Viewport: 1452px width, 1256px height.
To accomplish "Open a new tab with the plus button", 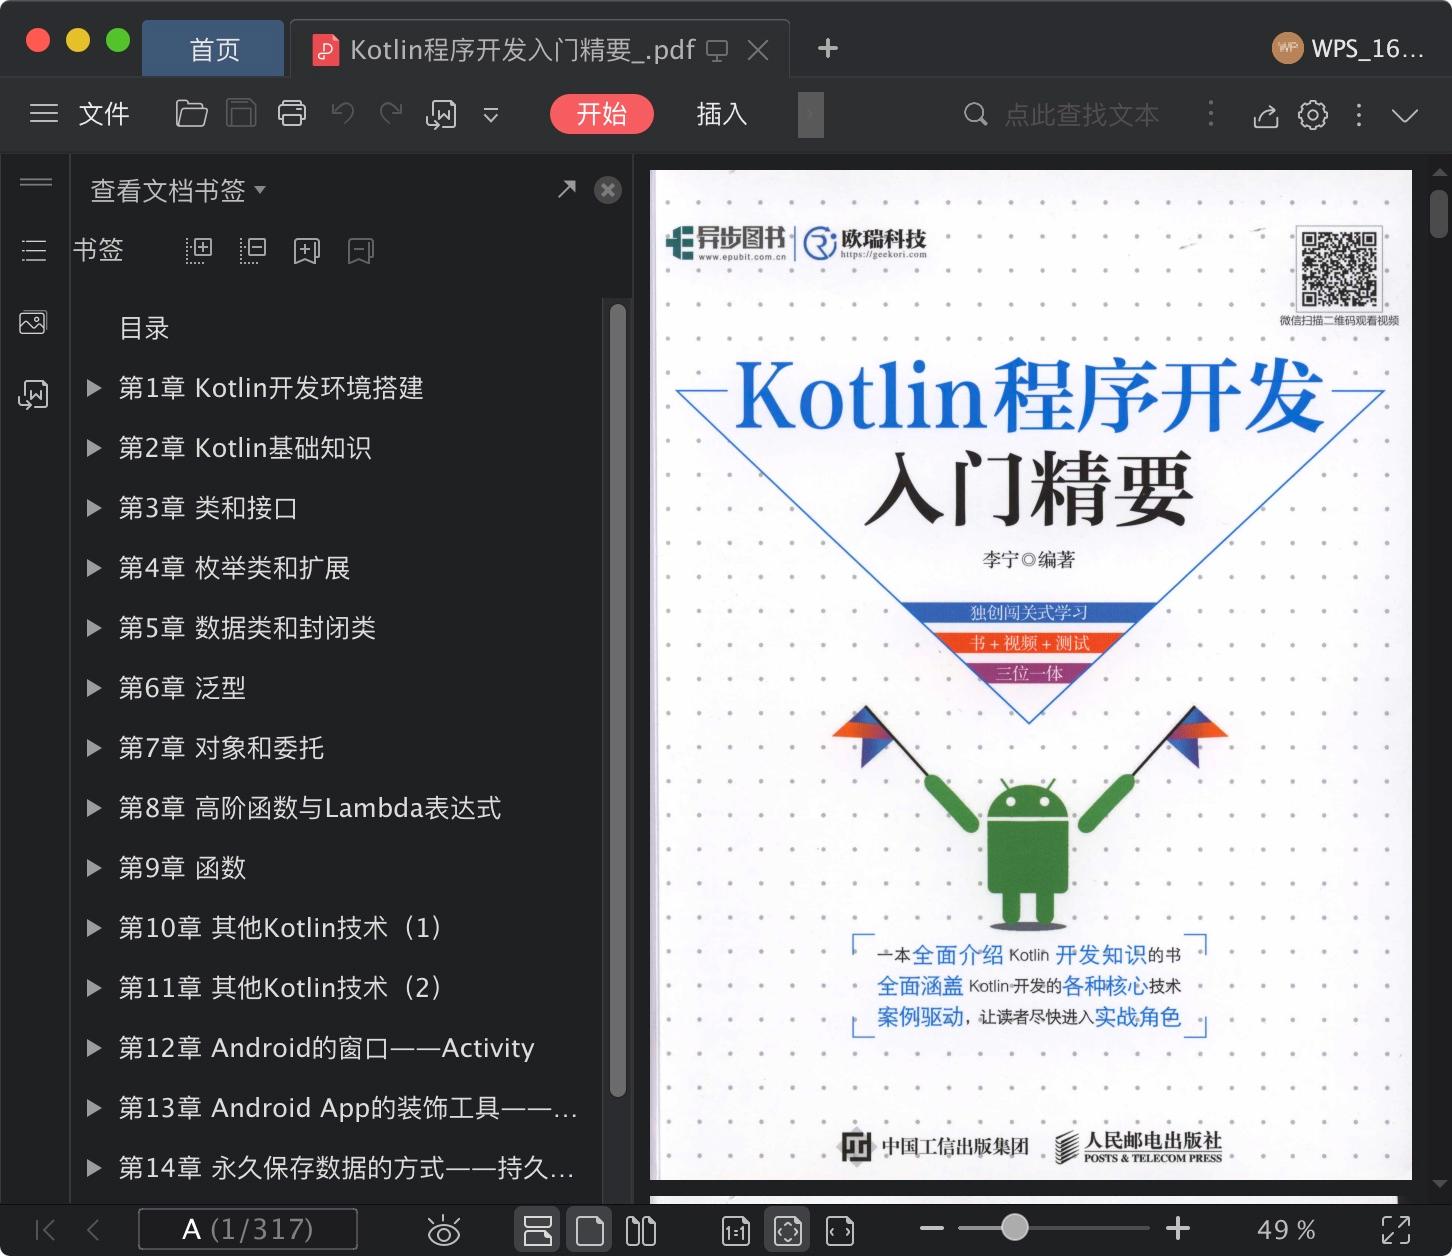I will 827,48.
